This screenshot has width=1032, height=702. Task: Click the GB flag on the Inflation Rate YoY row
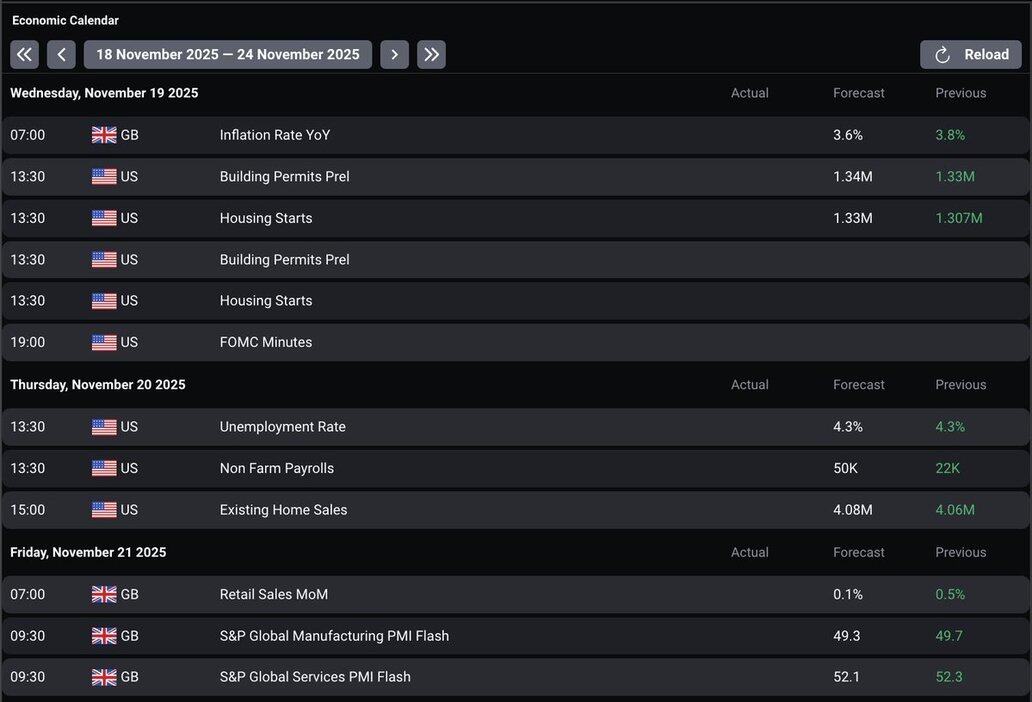[104, 135]
